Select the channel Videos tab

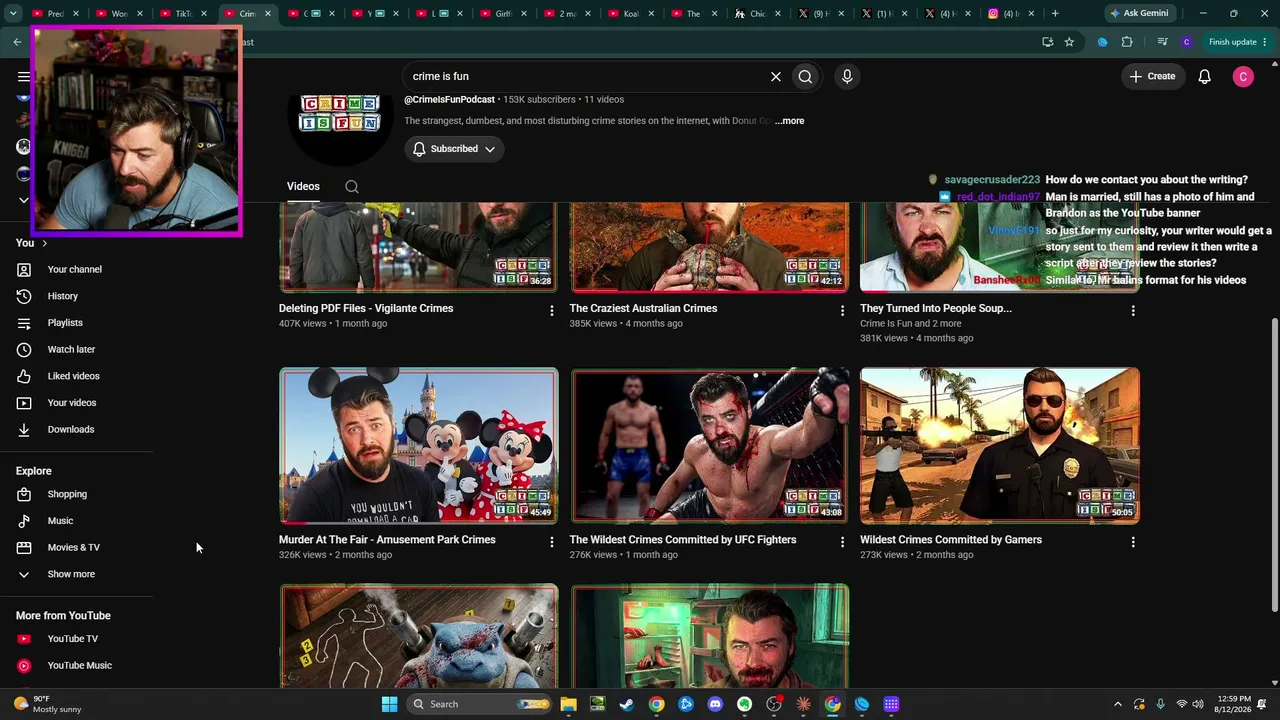click(303, 186)
